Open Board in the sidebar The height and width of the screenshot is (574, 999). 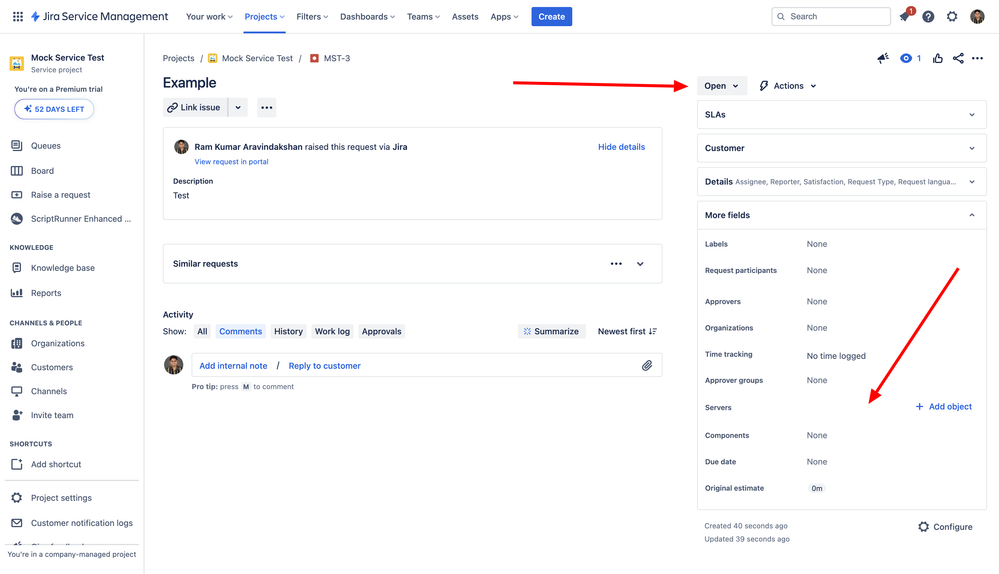(x=43, y=171)
